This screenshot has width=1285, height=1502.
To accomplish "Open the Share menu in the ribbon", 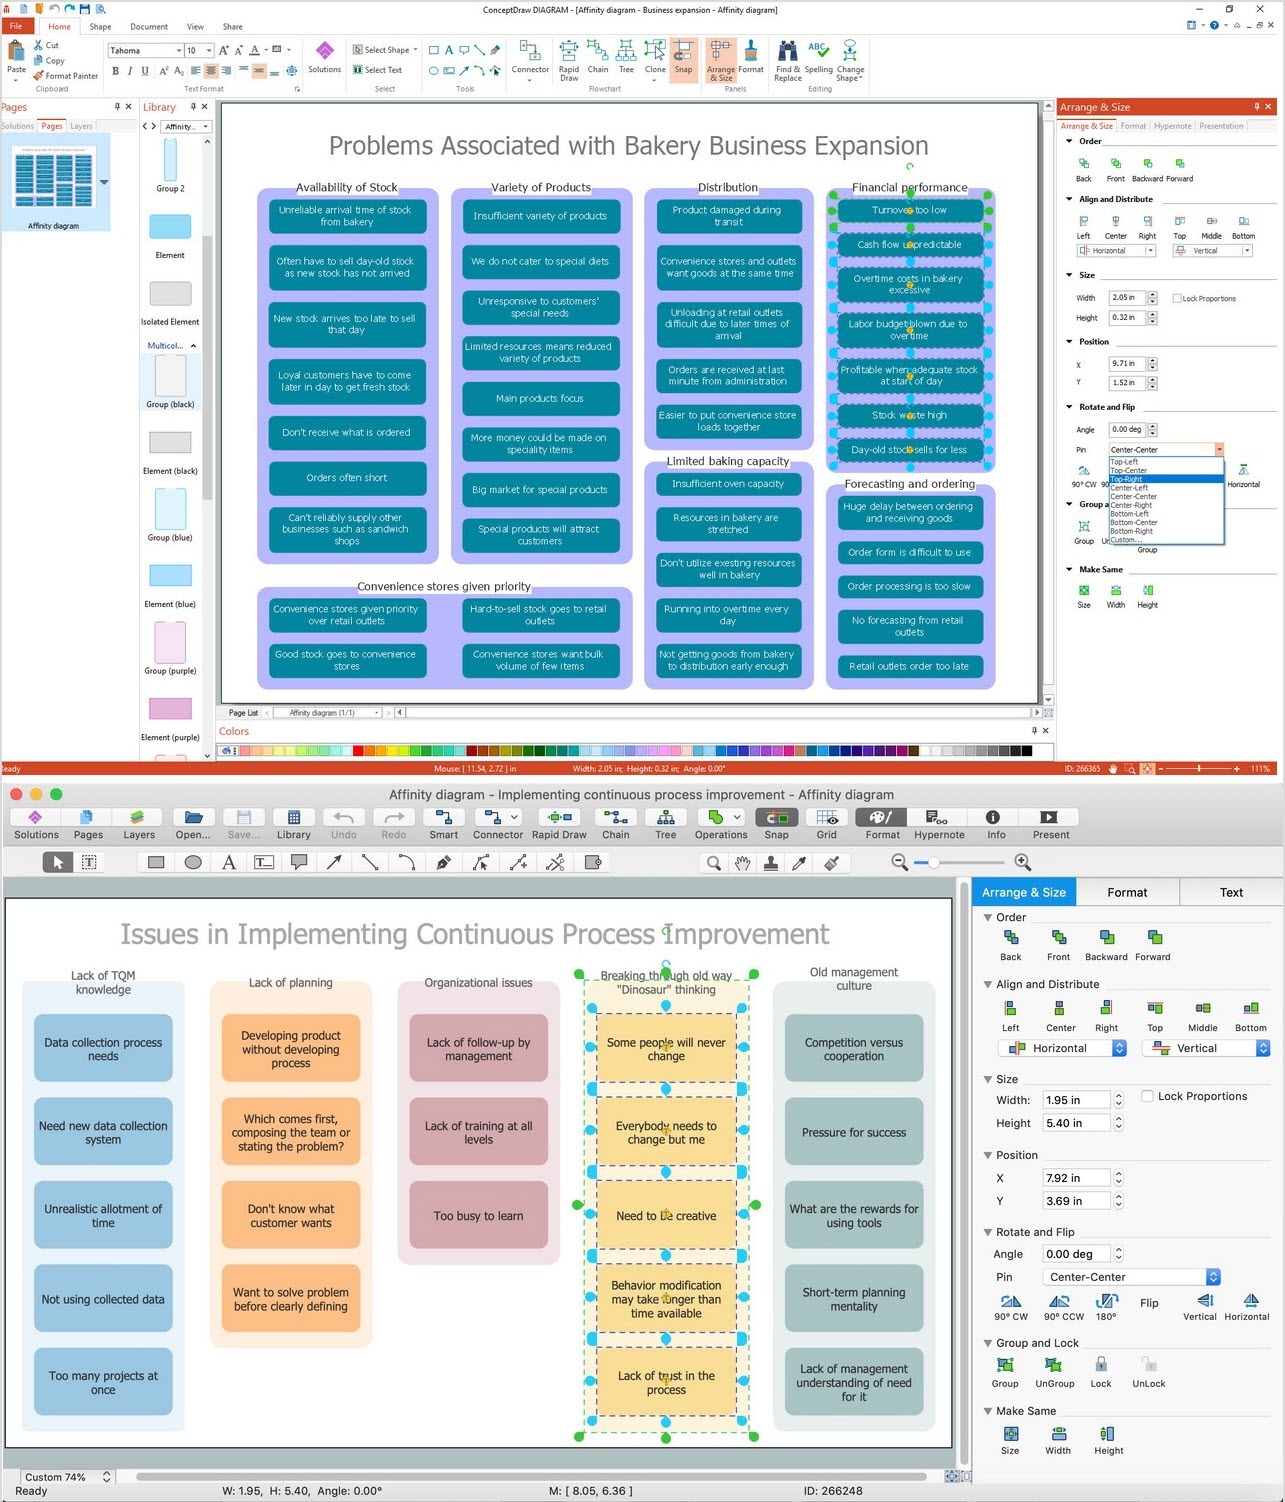I will coord(232,27).
